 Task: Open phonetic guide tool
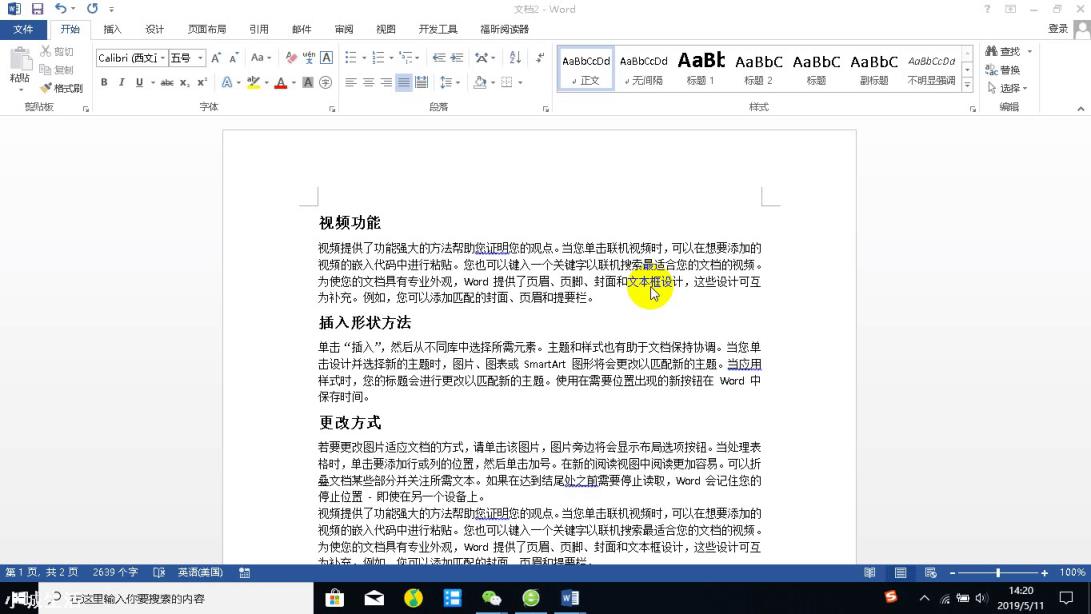(308, 58)
